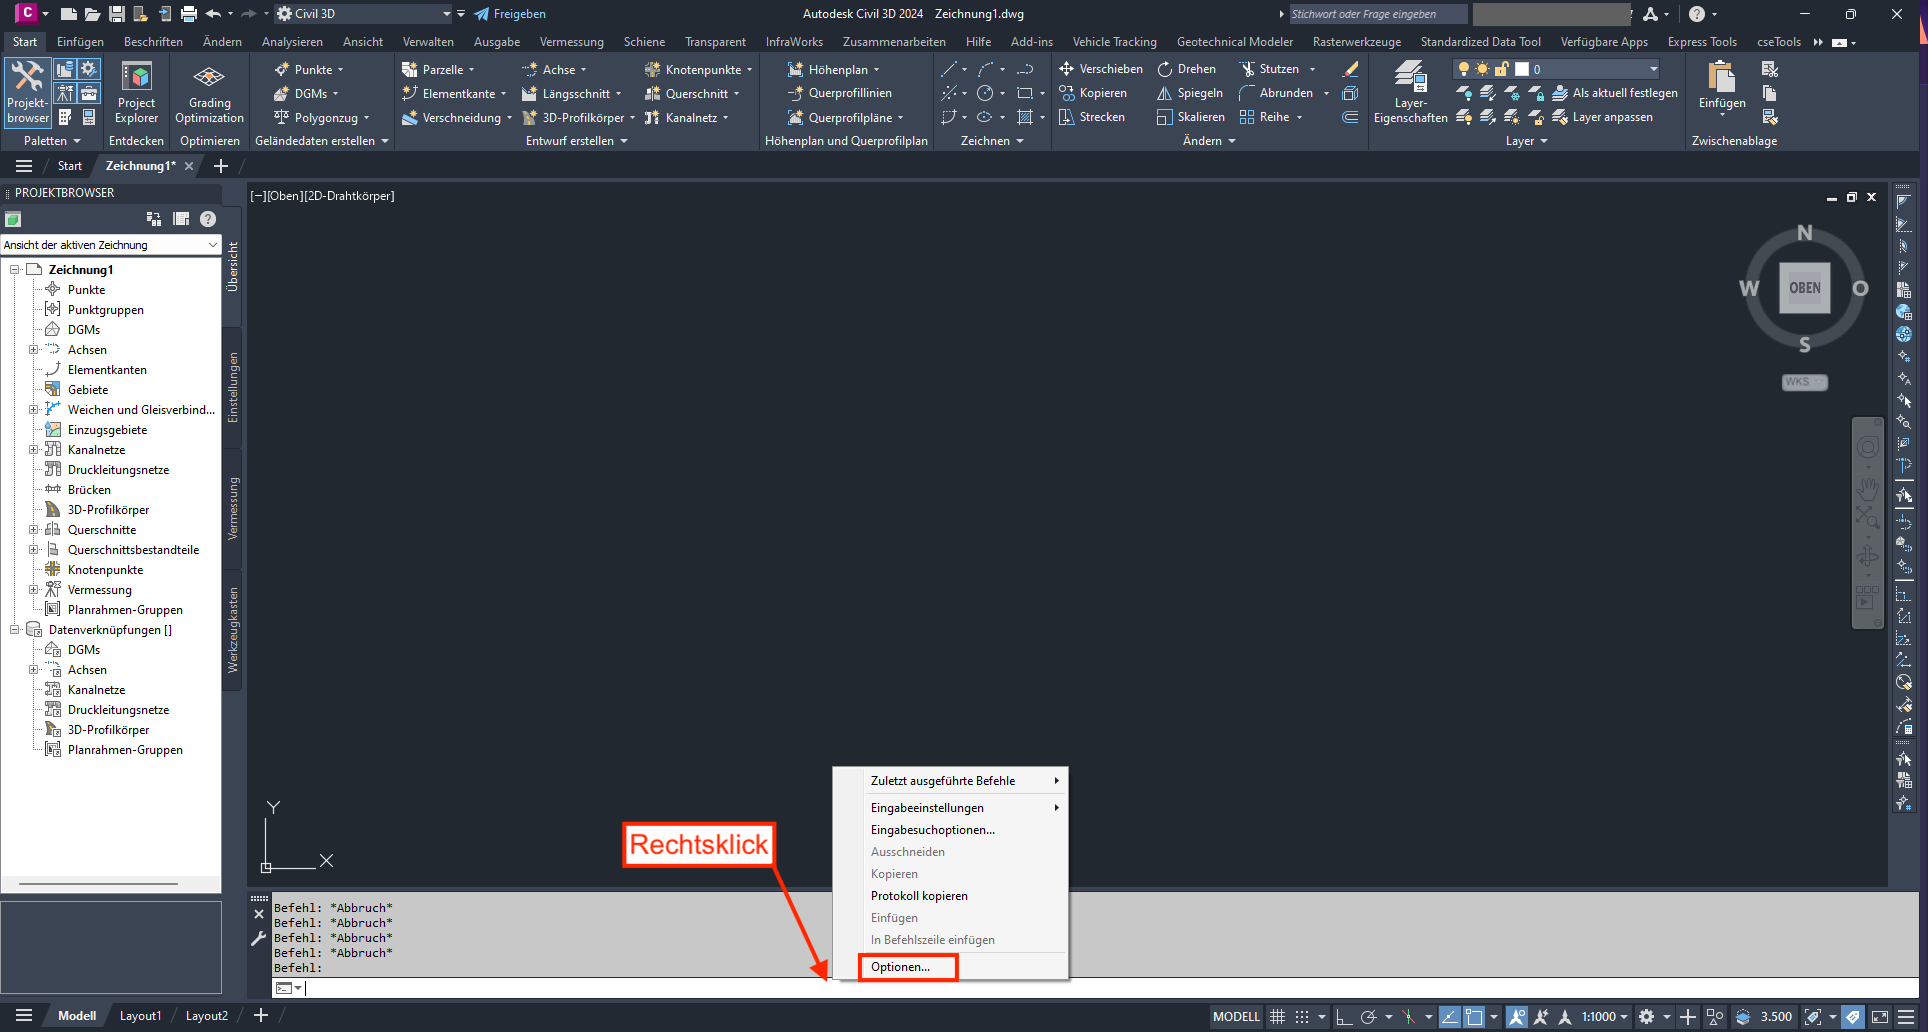Toggle snap mode in status bar
The width and height of the screenshot is (1928, 1032).
[1302, 1017]
